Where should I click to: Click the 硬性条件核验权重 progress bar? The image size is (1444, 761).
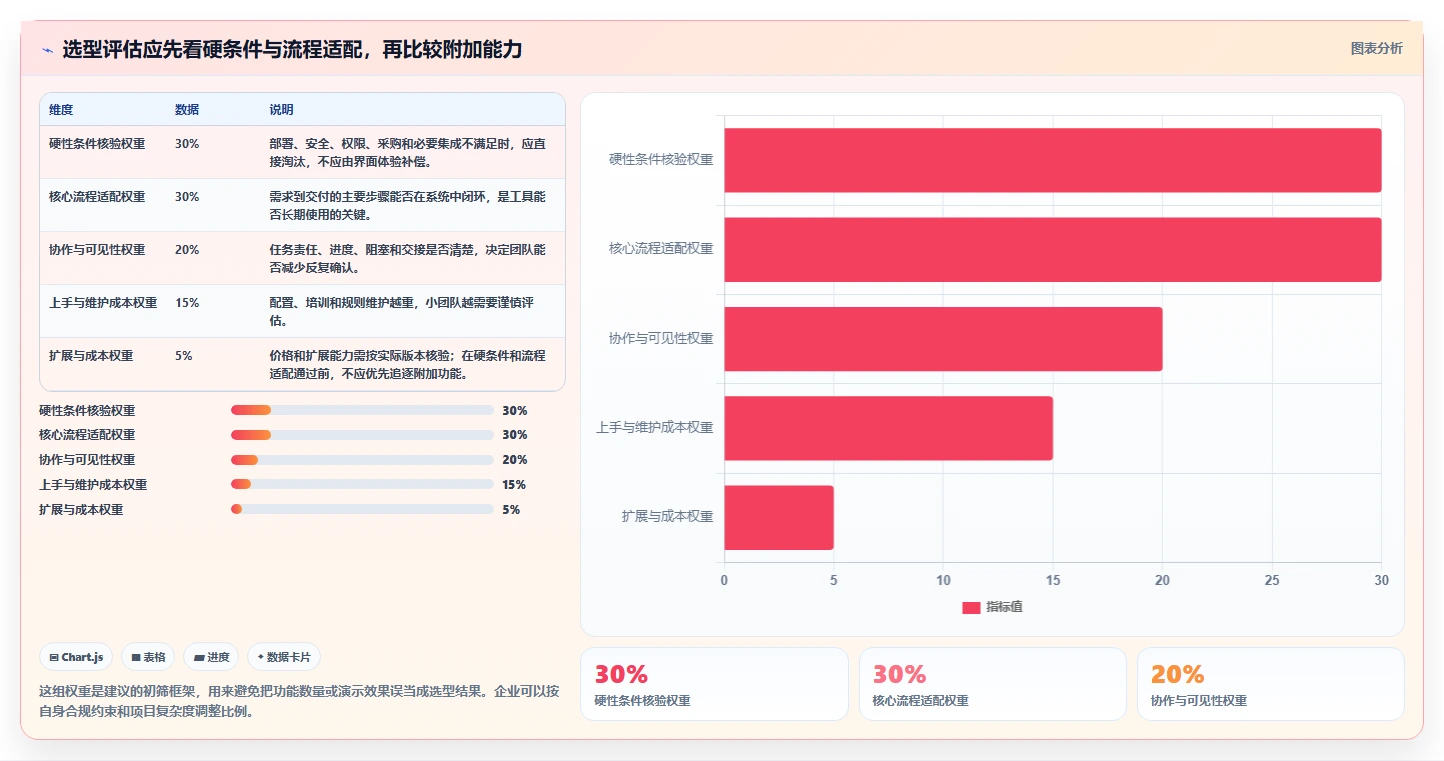tap(362, 410)
